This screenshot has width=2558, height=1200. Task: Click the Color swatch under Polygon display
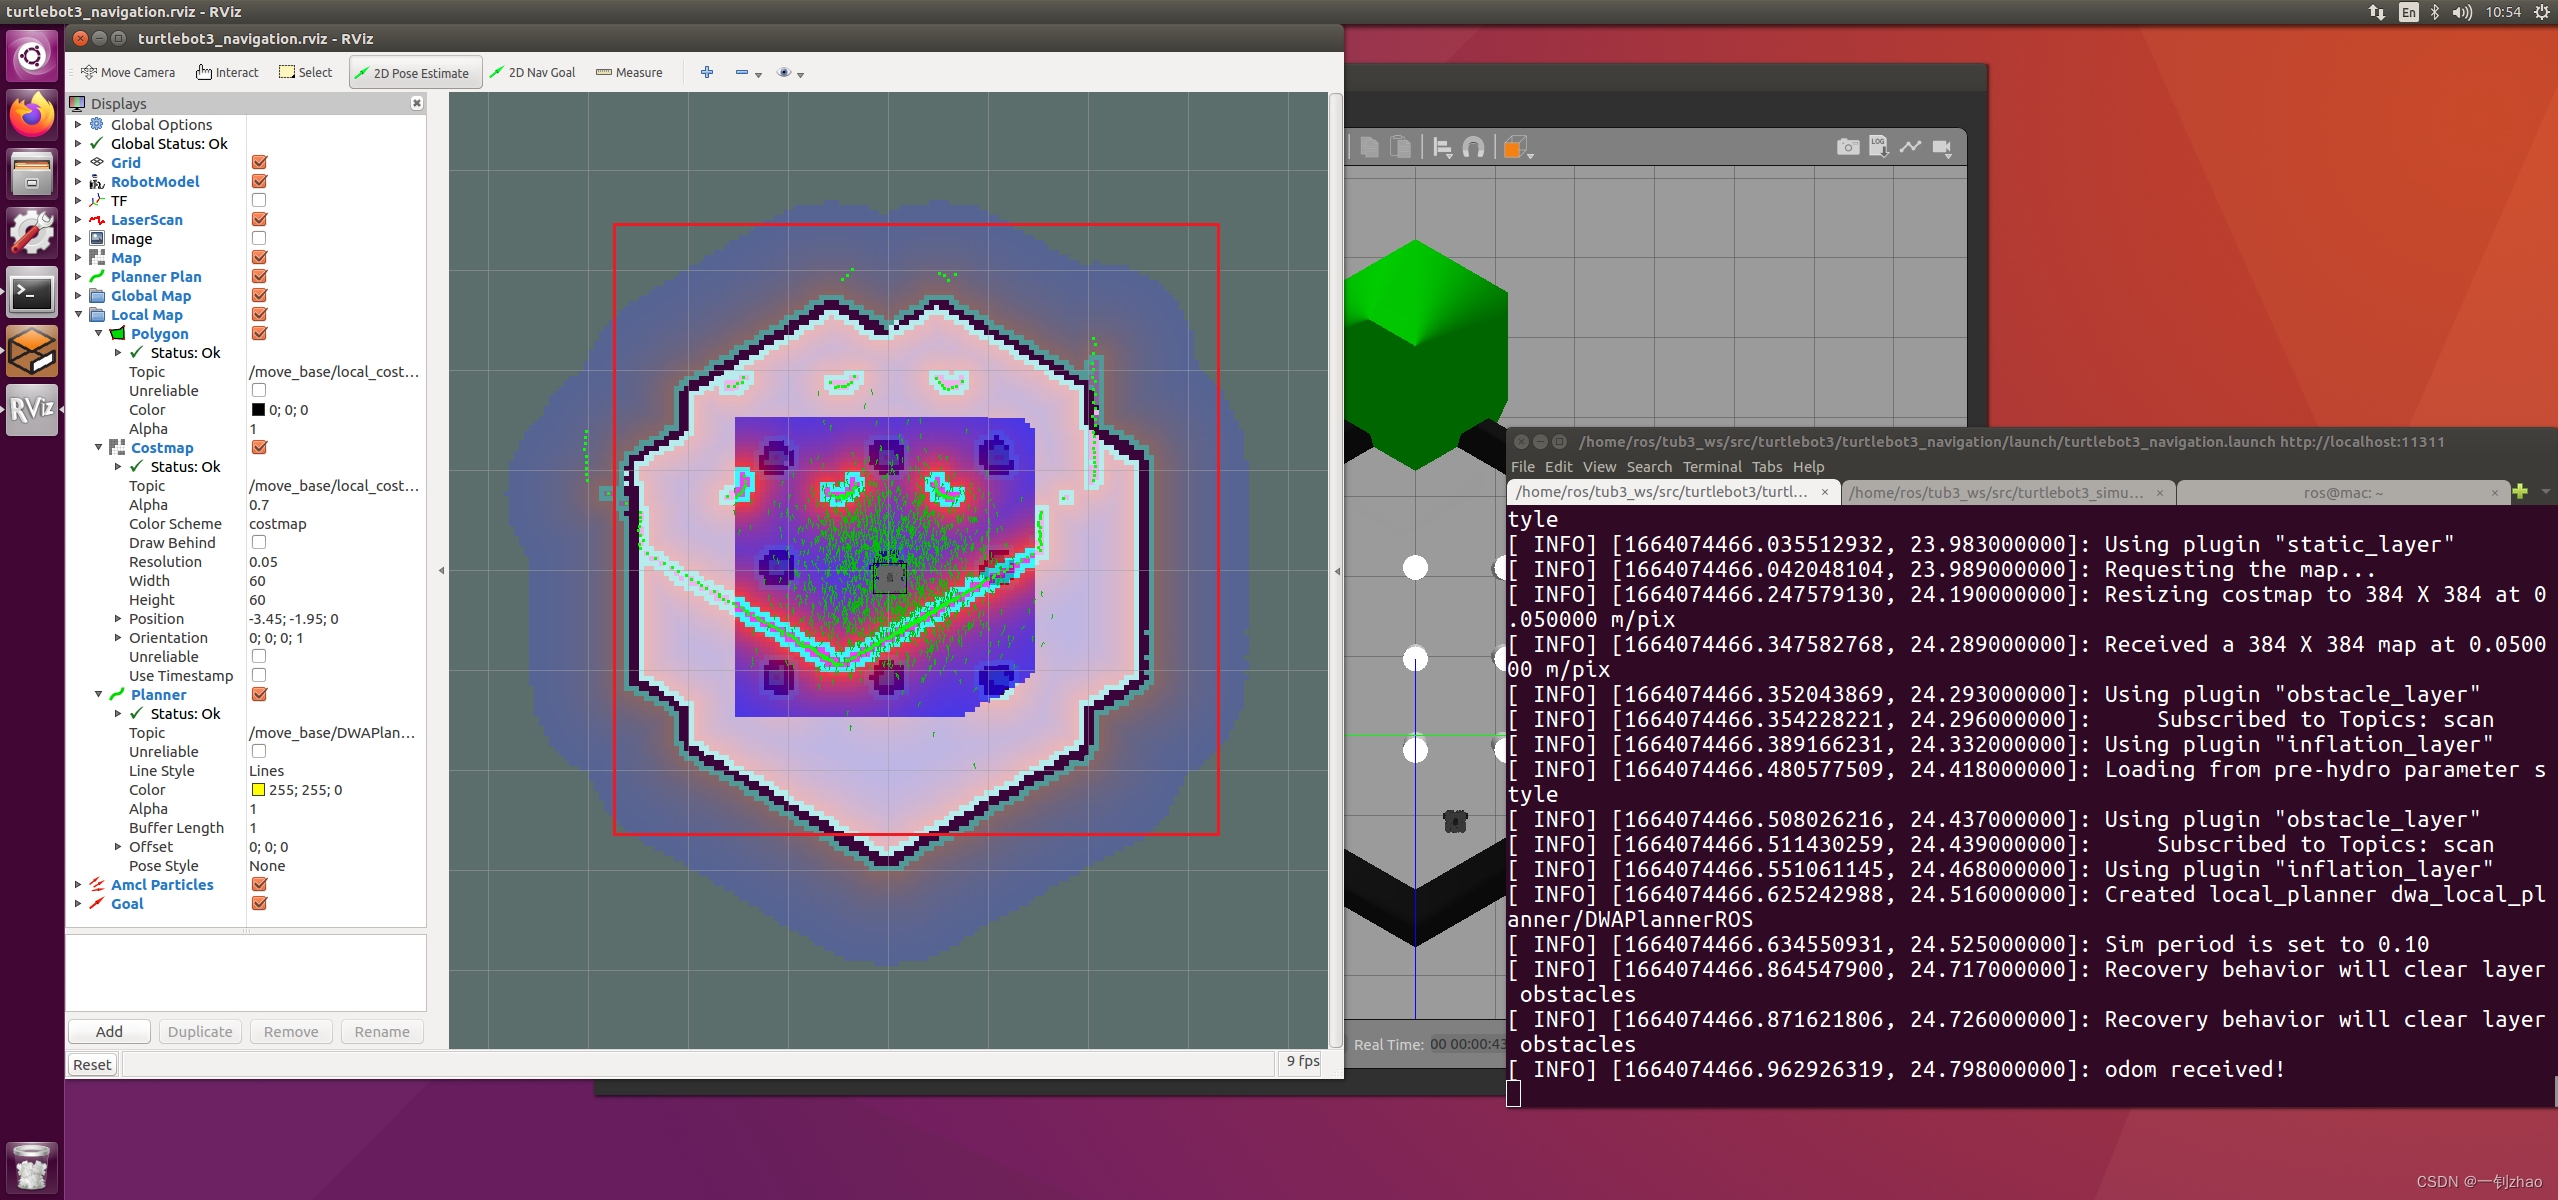click(x=258, y=409)
